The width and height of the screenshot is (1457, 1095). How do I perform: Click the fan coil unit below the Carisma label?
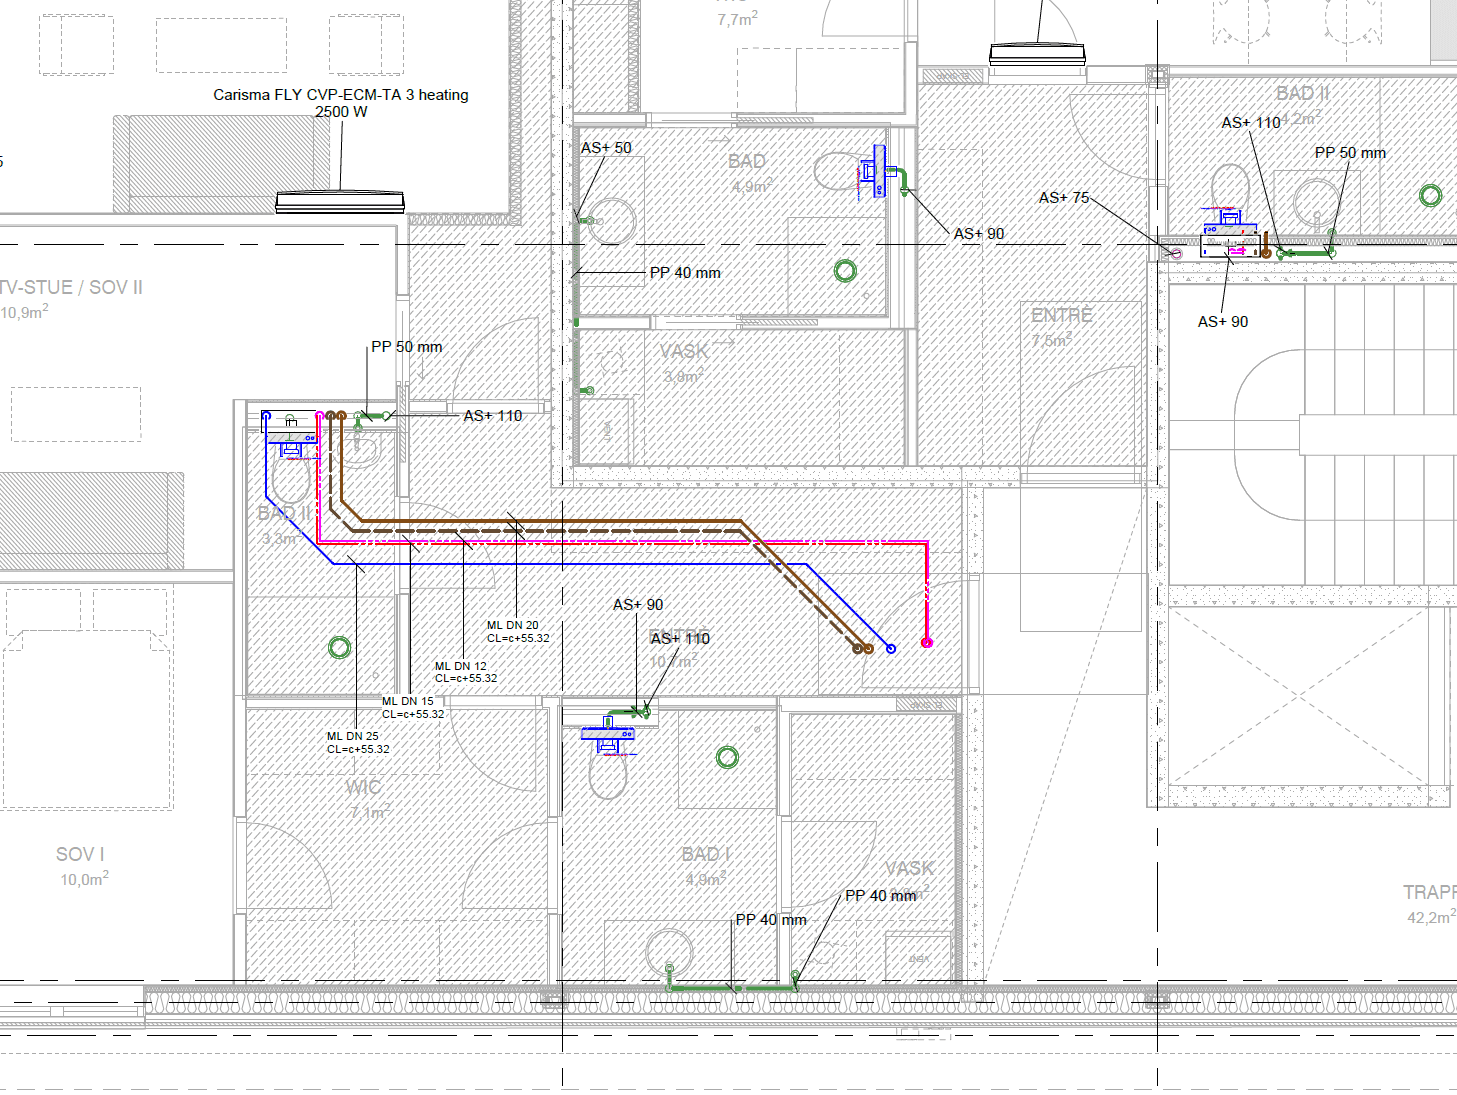(340, 202)
